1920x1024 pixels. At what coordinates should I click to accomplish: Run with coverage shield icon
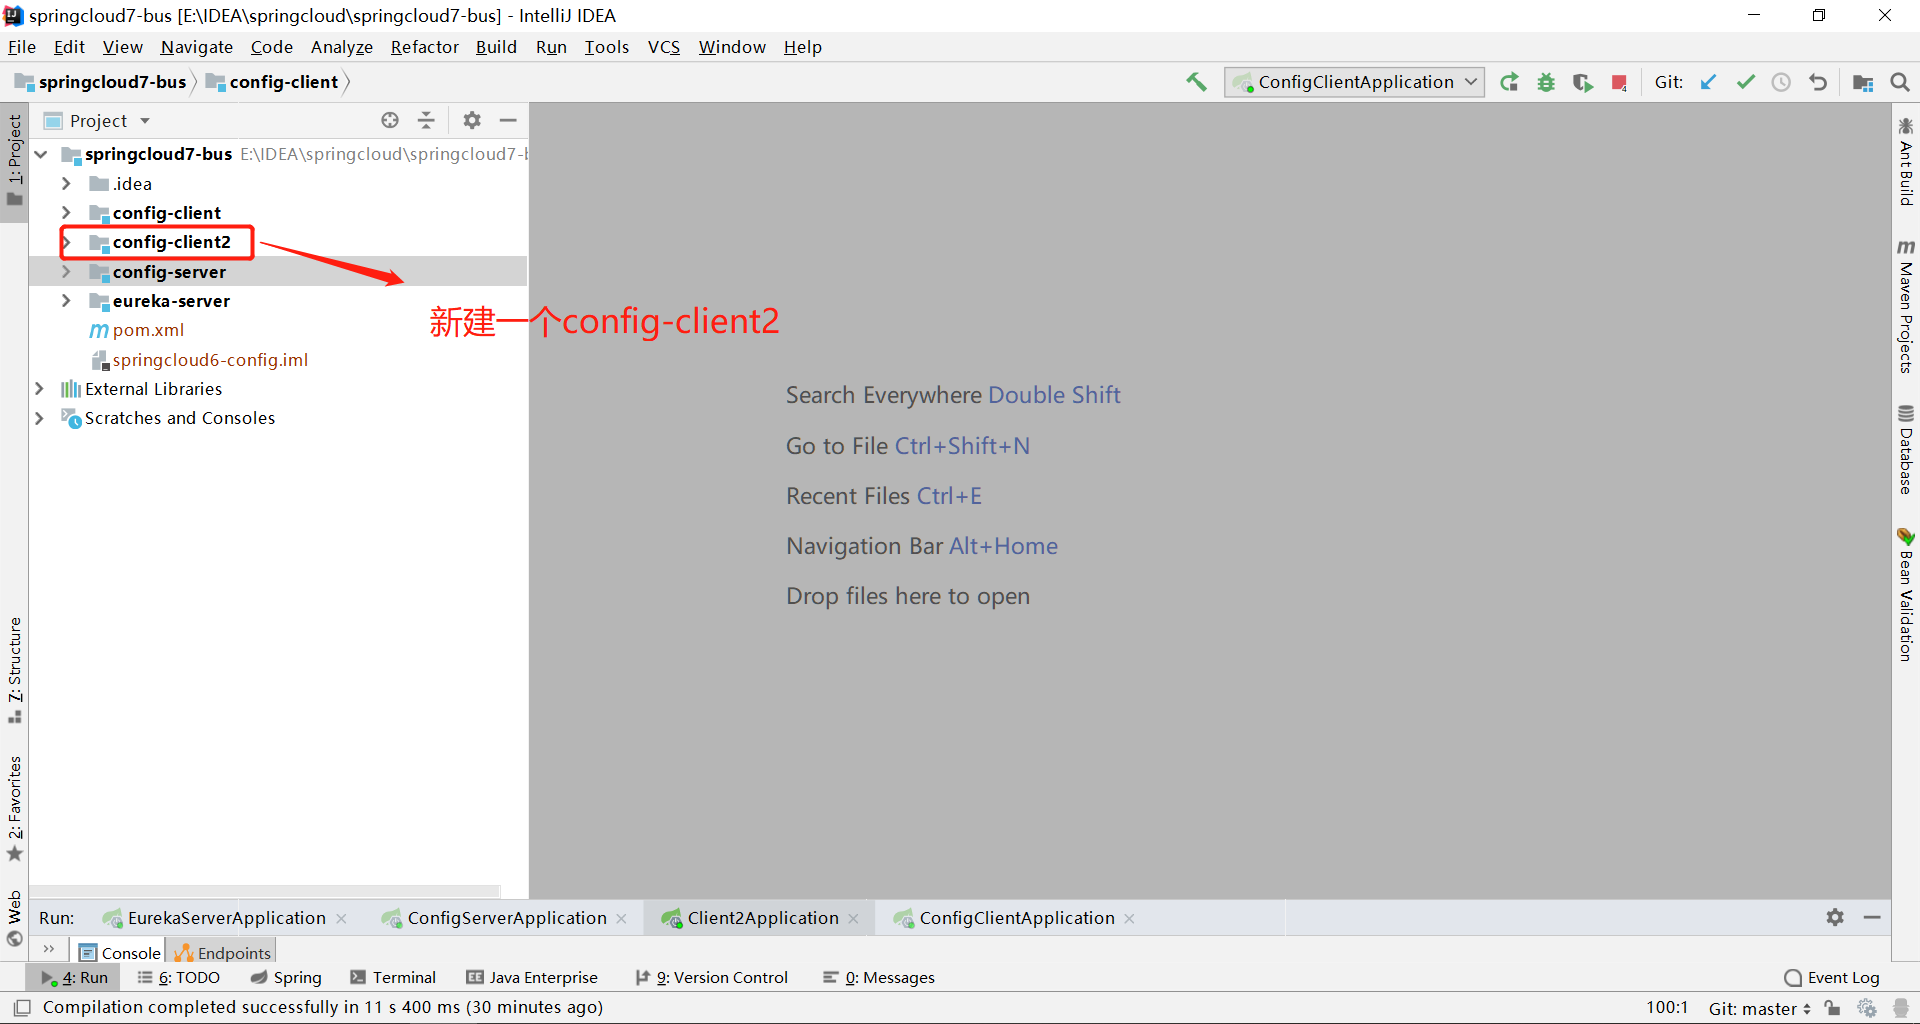tap(1582, 82)
